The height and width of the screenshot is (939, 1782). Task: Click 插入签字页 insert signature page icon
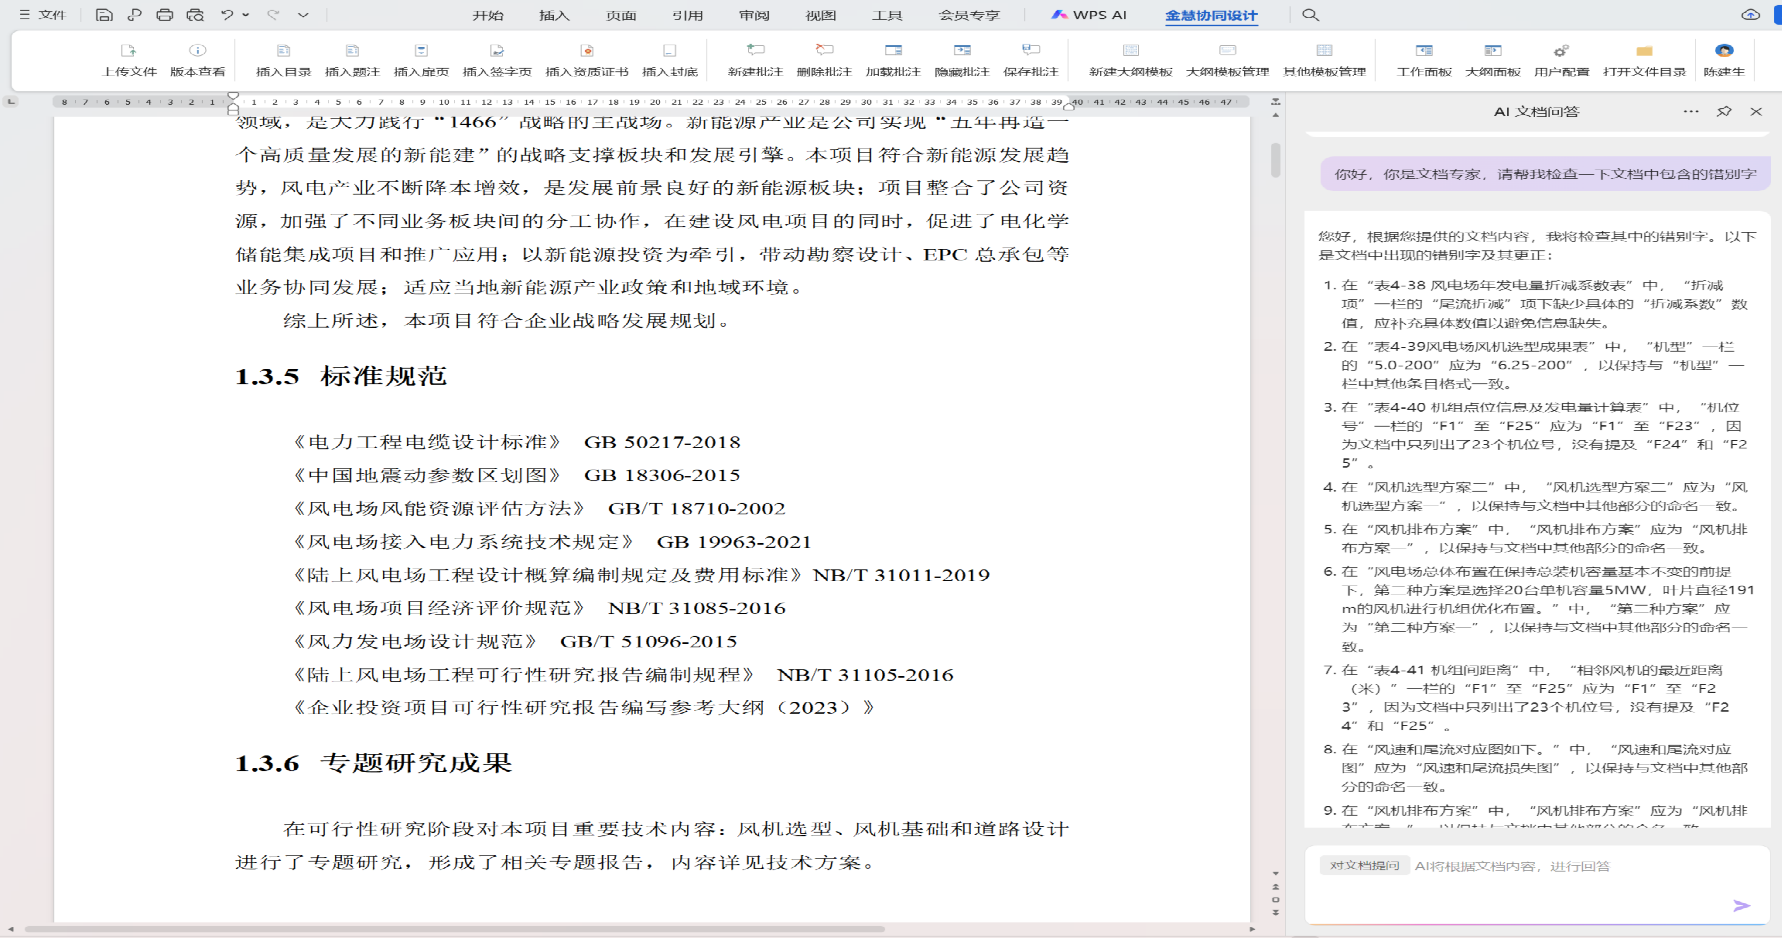pos(496,51)
